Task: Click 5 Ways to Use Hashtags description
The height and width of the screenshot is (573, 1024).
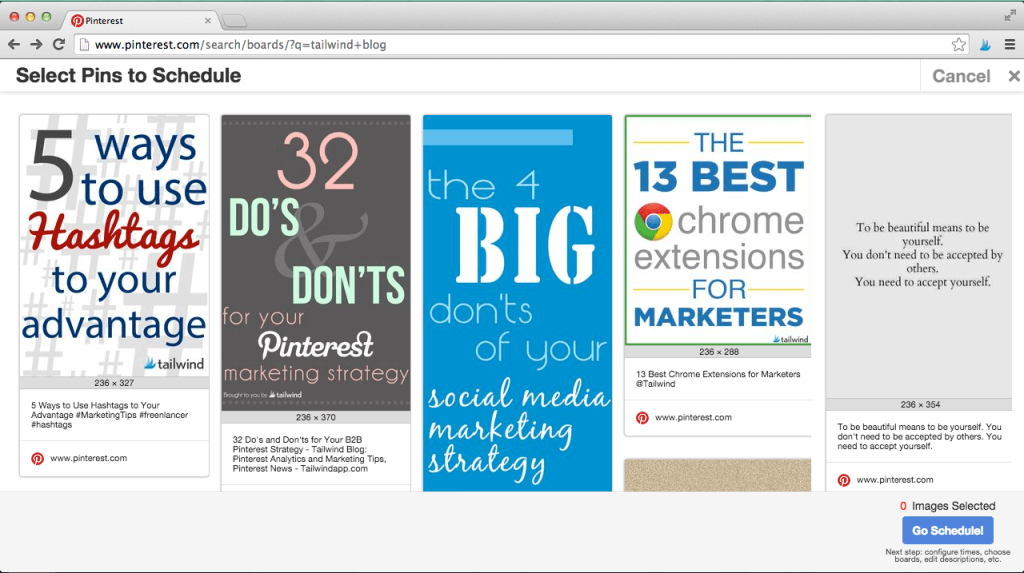Action: tap(109, 415)
